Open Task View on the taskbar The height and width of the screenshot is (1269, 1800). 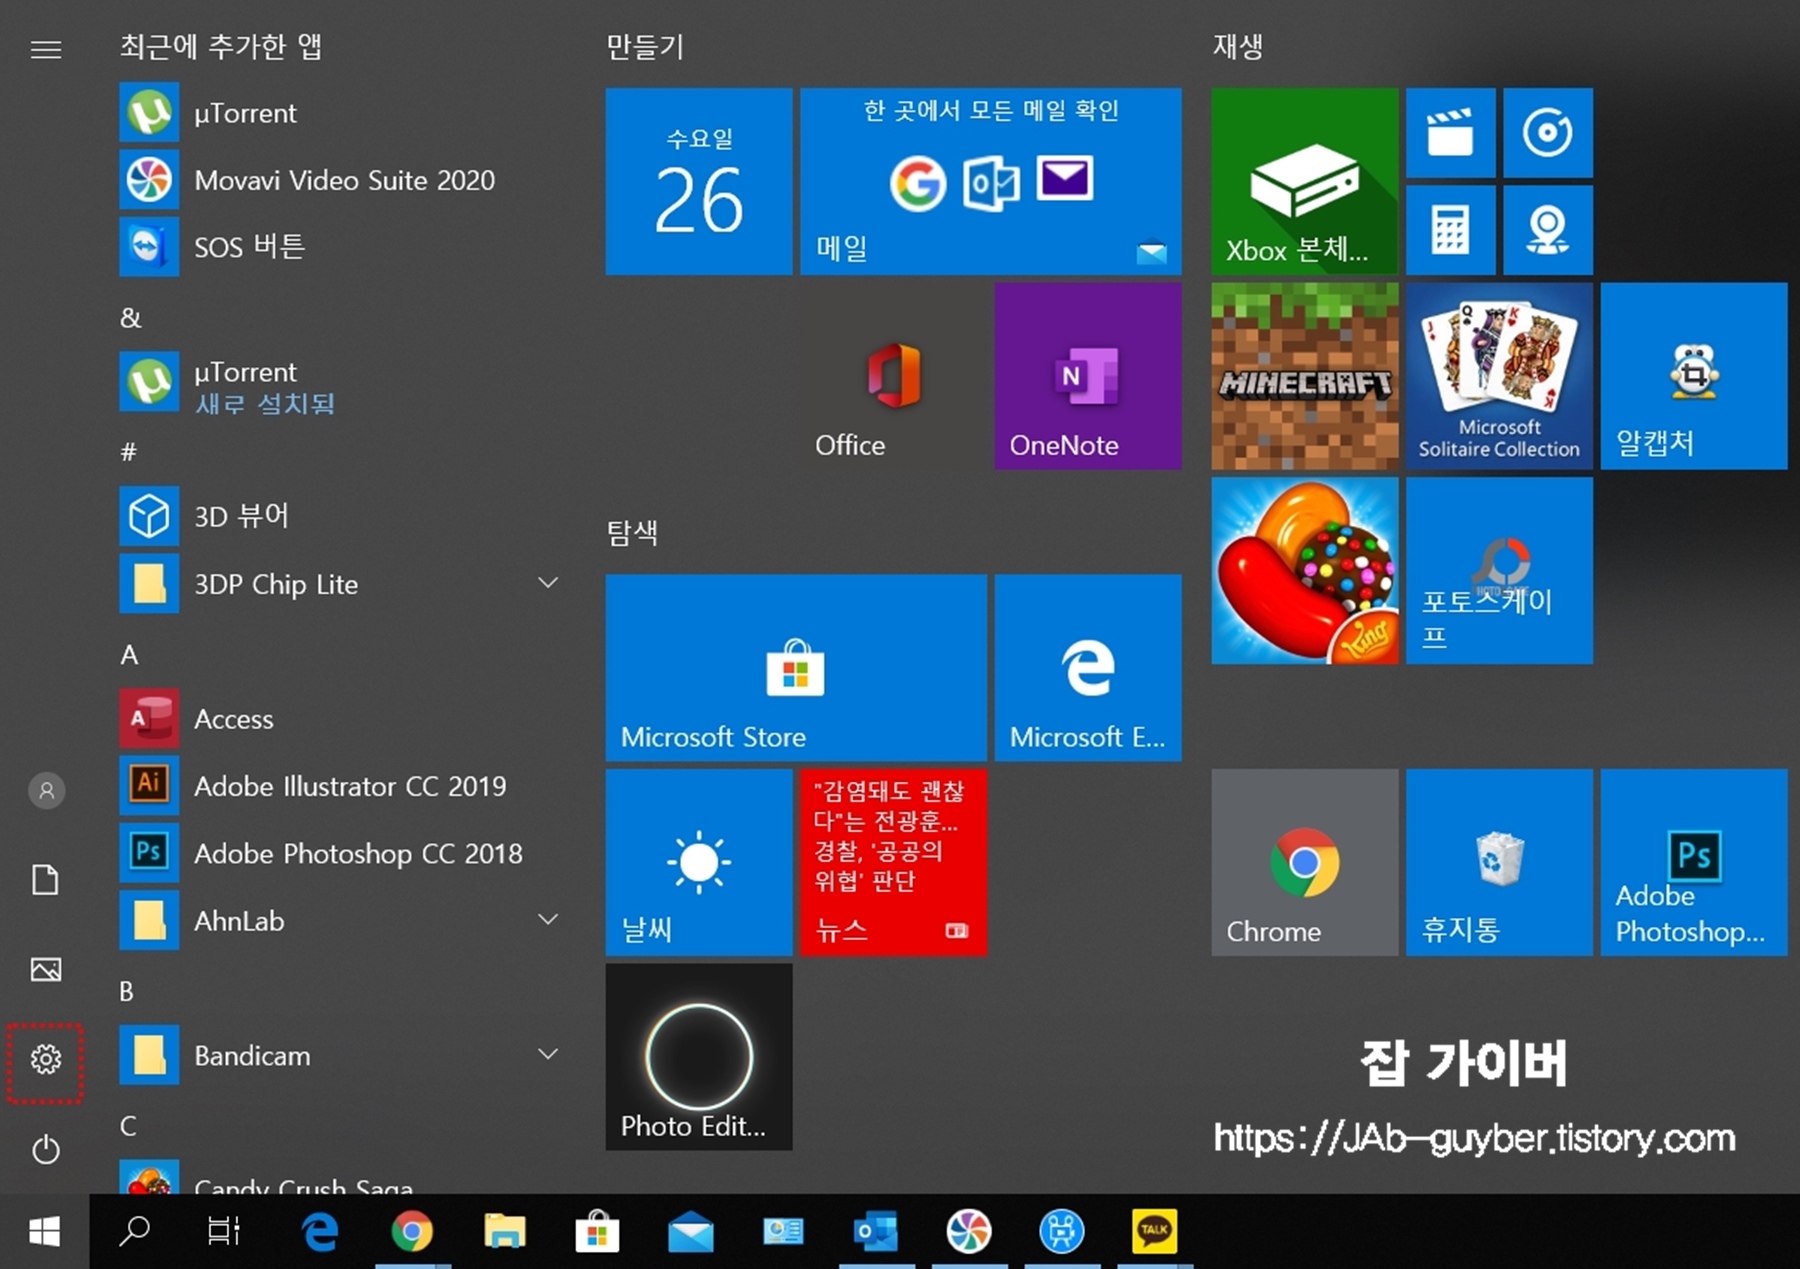223,1232
